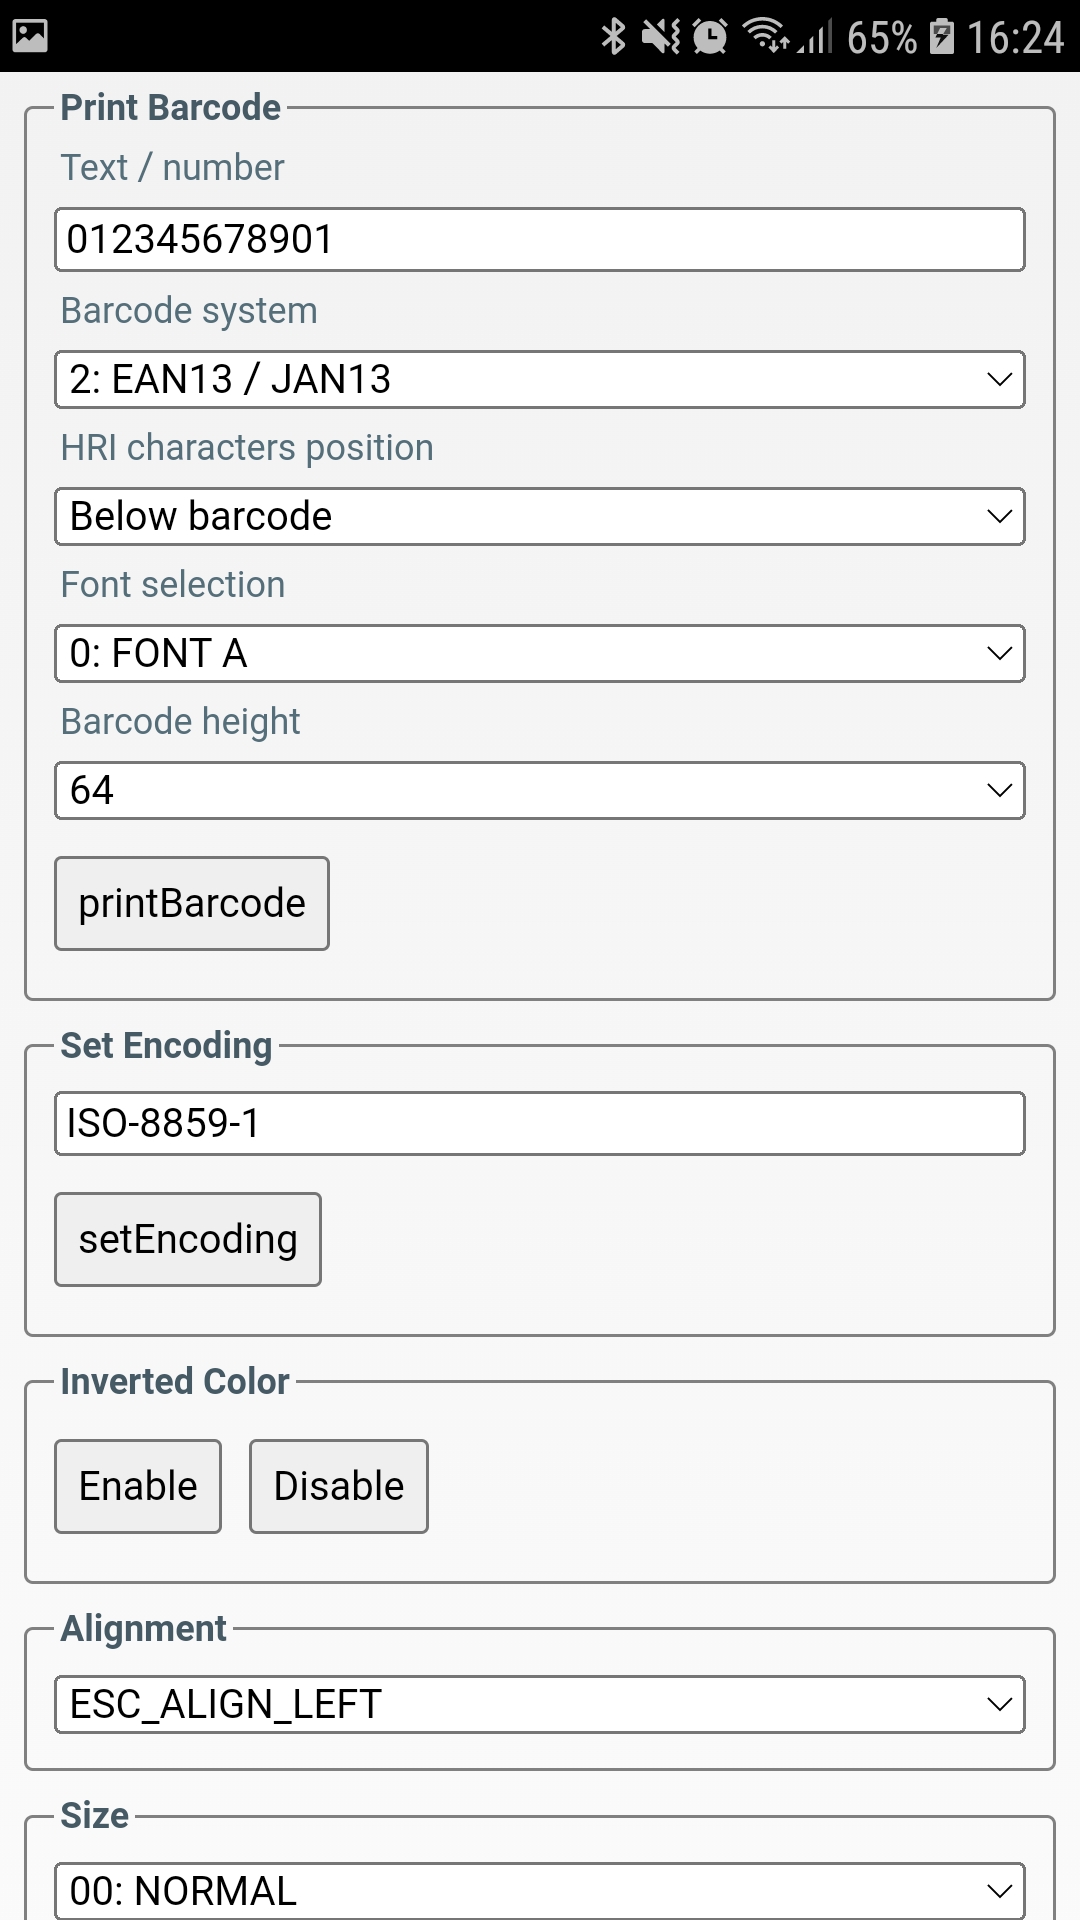1080x1920 pixels.
Task: Tap the muted sound status icon
Action: [x=661, y=36]
